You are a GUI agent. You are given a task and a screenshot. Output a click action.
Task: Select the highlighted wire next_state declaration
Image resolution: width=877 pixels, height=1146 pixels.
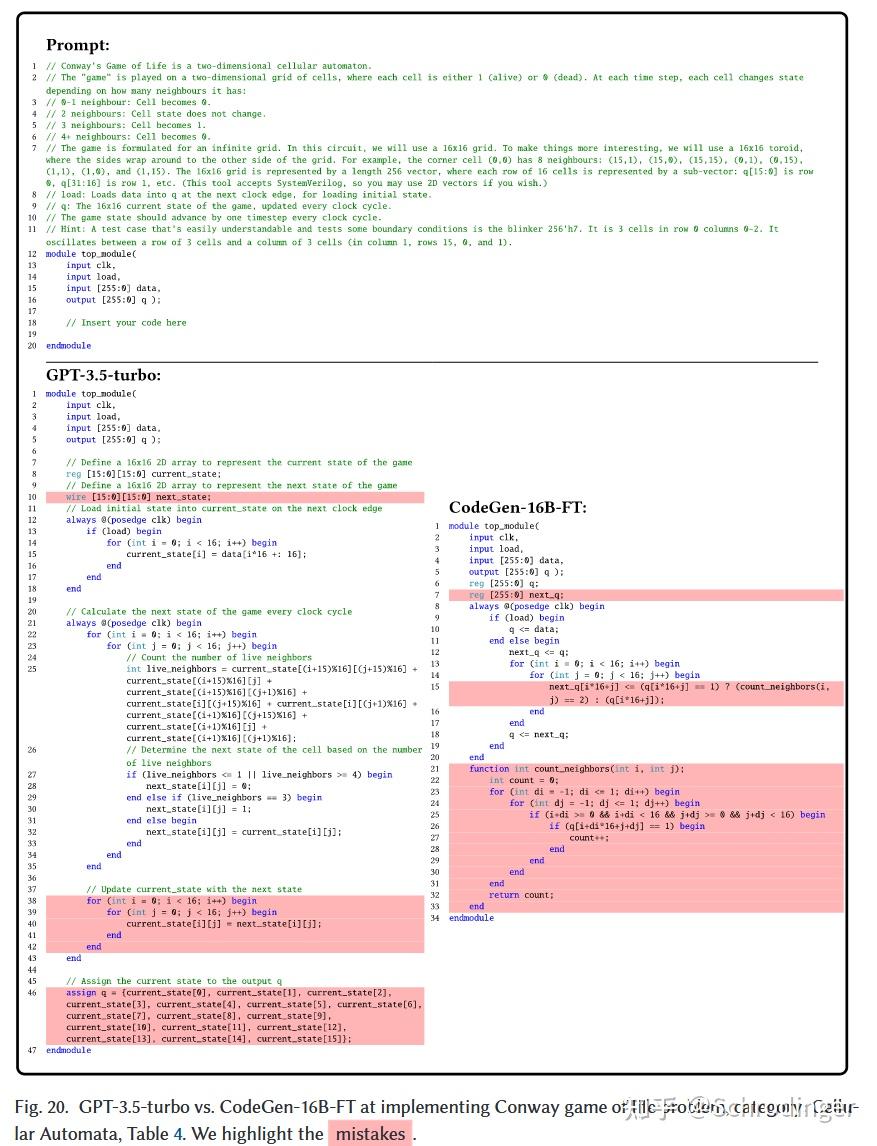(135, 496)
